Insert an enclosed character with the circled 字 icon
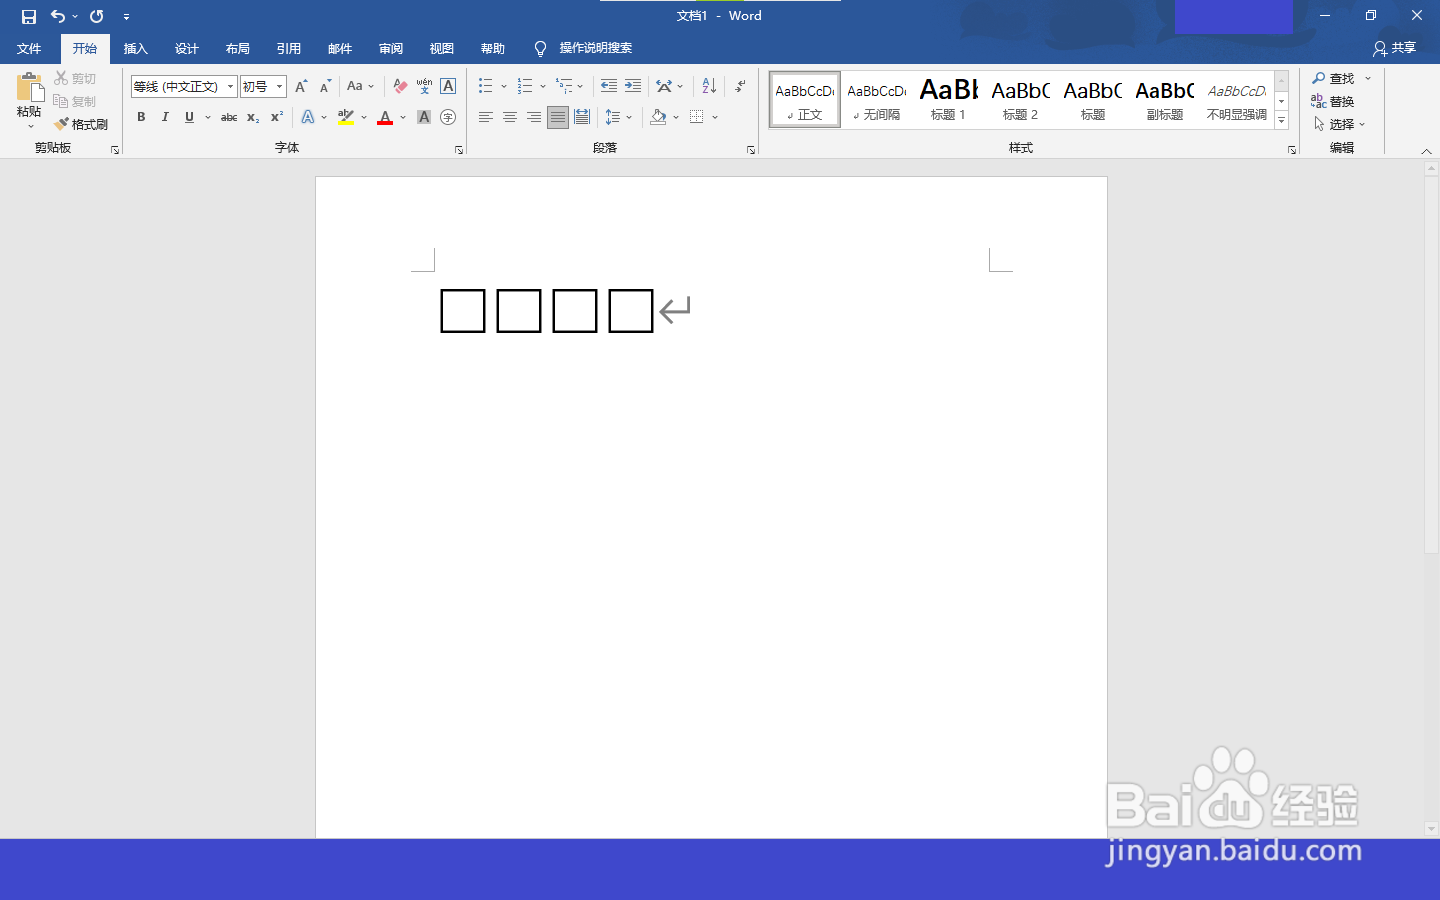 coord(448,117)
